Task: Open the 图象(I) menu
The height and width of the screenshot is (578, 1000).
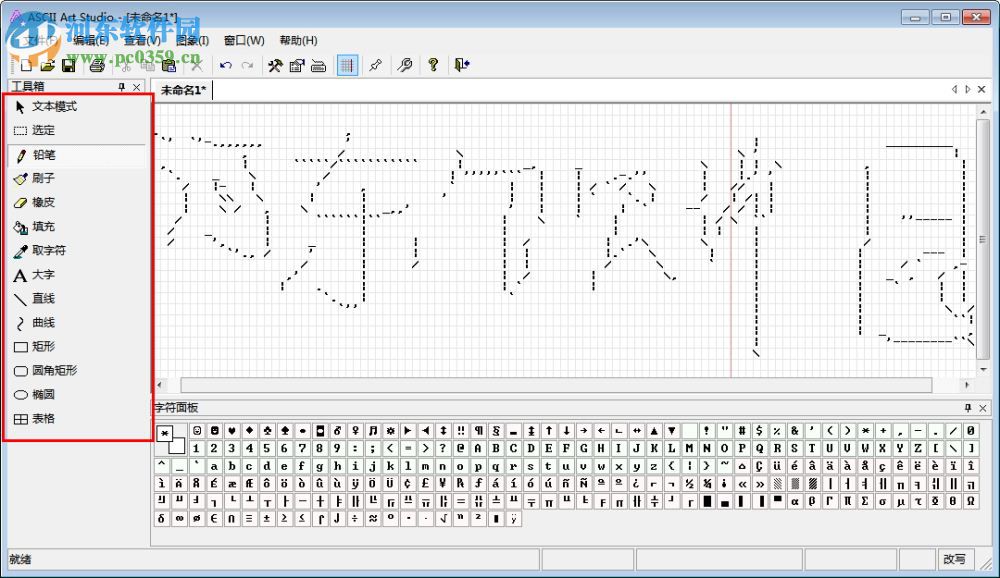Action: coord(190,40)
